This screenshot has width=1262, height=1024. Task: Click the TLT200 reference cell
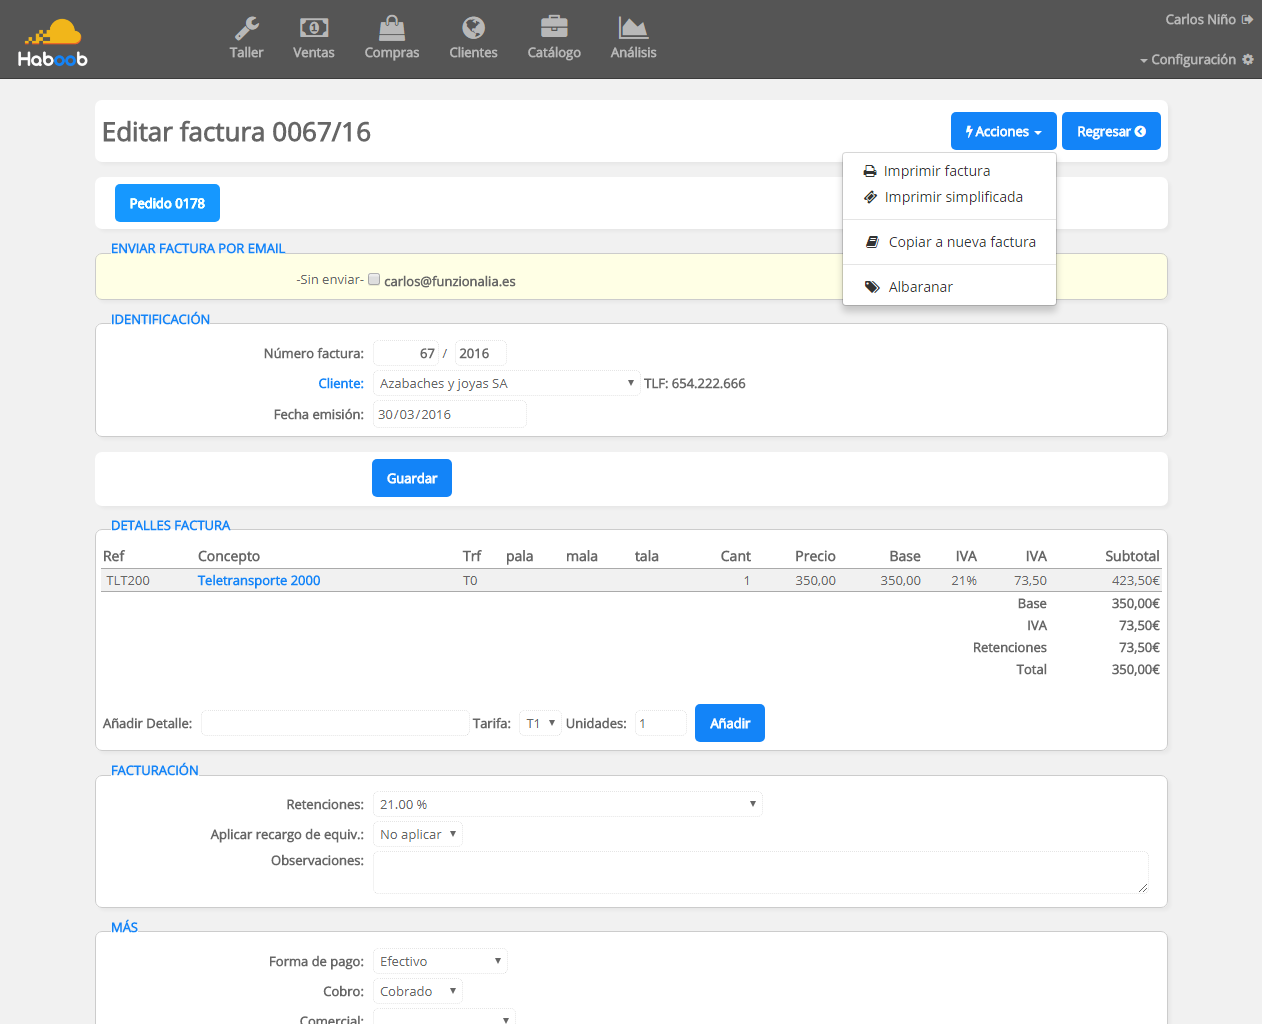tap(128, 580)
